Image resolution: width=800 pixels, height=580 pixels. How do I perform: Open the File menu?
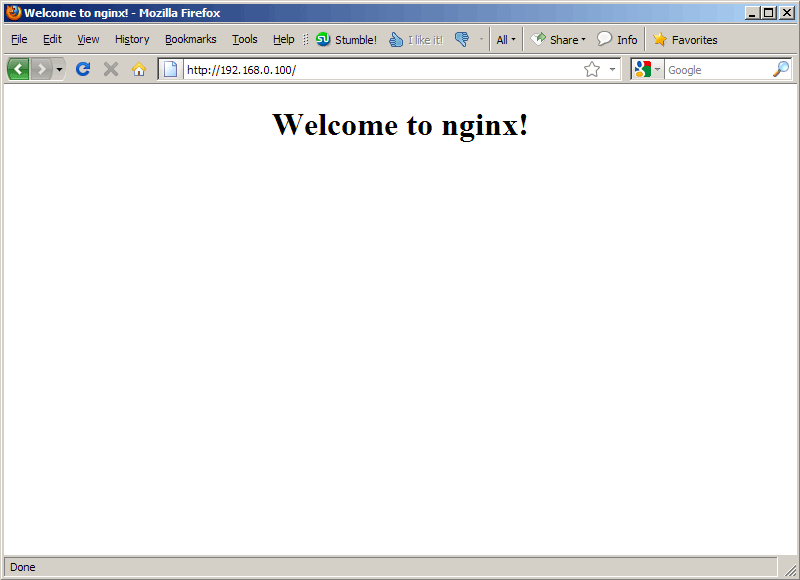(x=19, y=39)
